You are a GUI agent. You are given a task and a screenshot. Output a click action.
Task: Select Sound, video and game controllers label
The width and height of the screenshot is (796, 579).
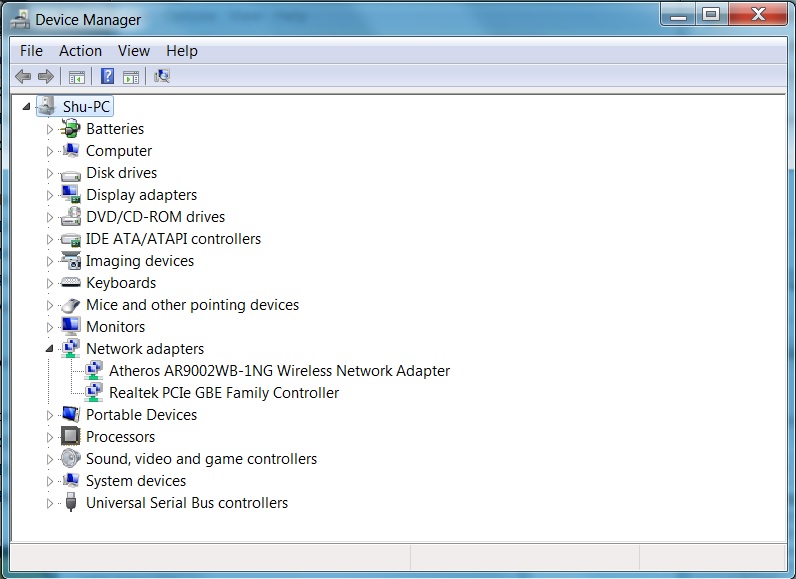point(202,459)
